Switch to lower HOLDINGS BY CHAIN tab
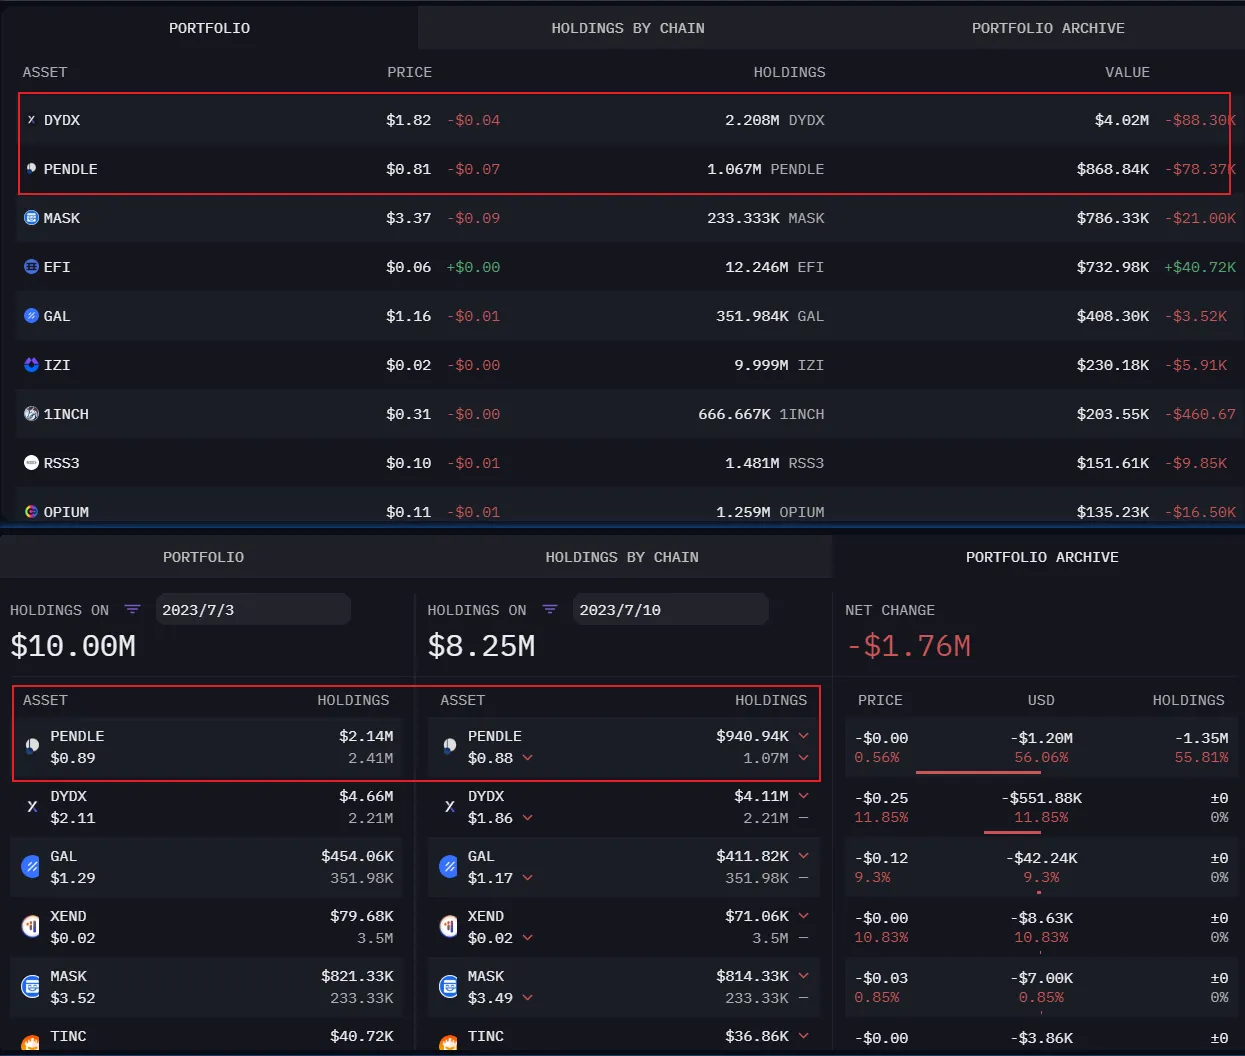 (x=622, y=557)
